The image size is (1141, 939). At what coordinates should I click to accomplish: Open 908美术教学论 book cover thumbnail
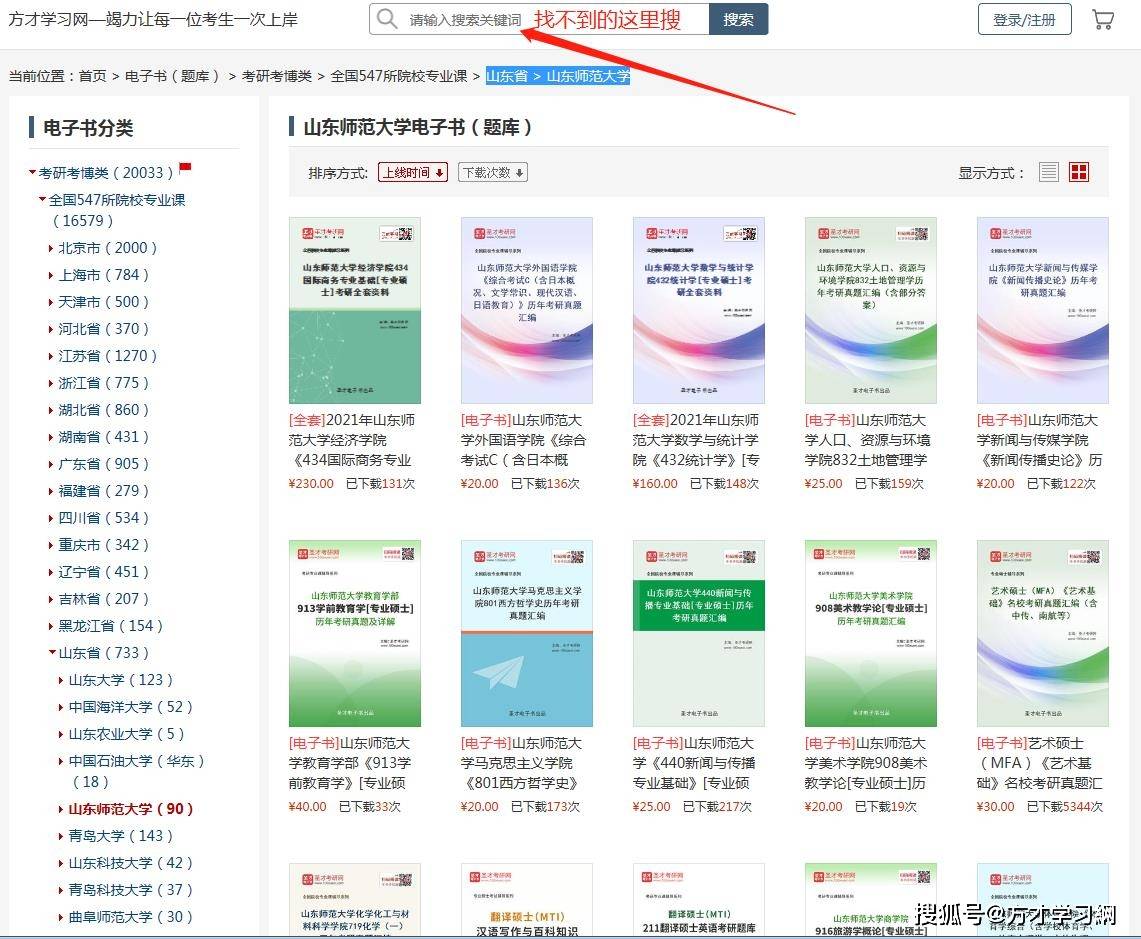(870, 633)
